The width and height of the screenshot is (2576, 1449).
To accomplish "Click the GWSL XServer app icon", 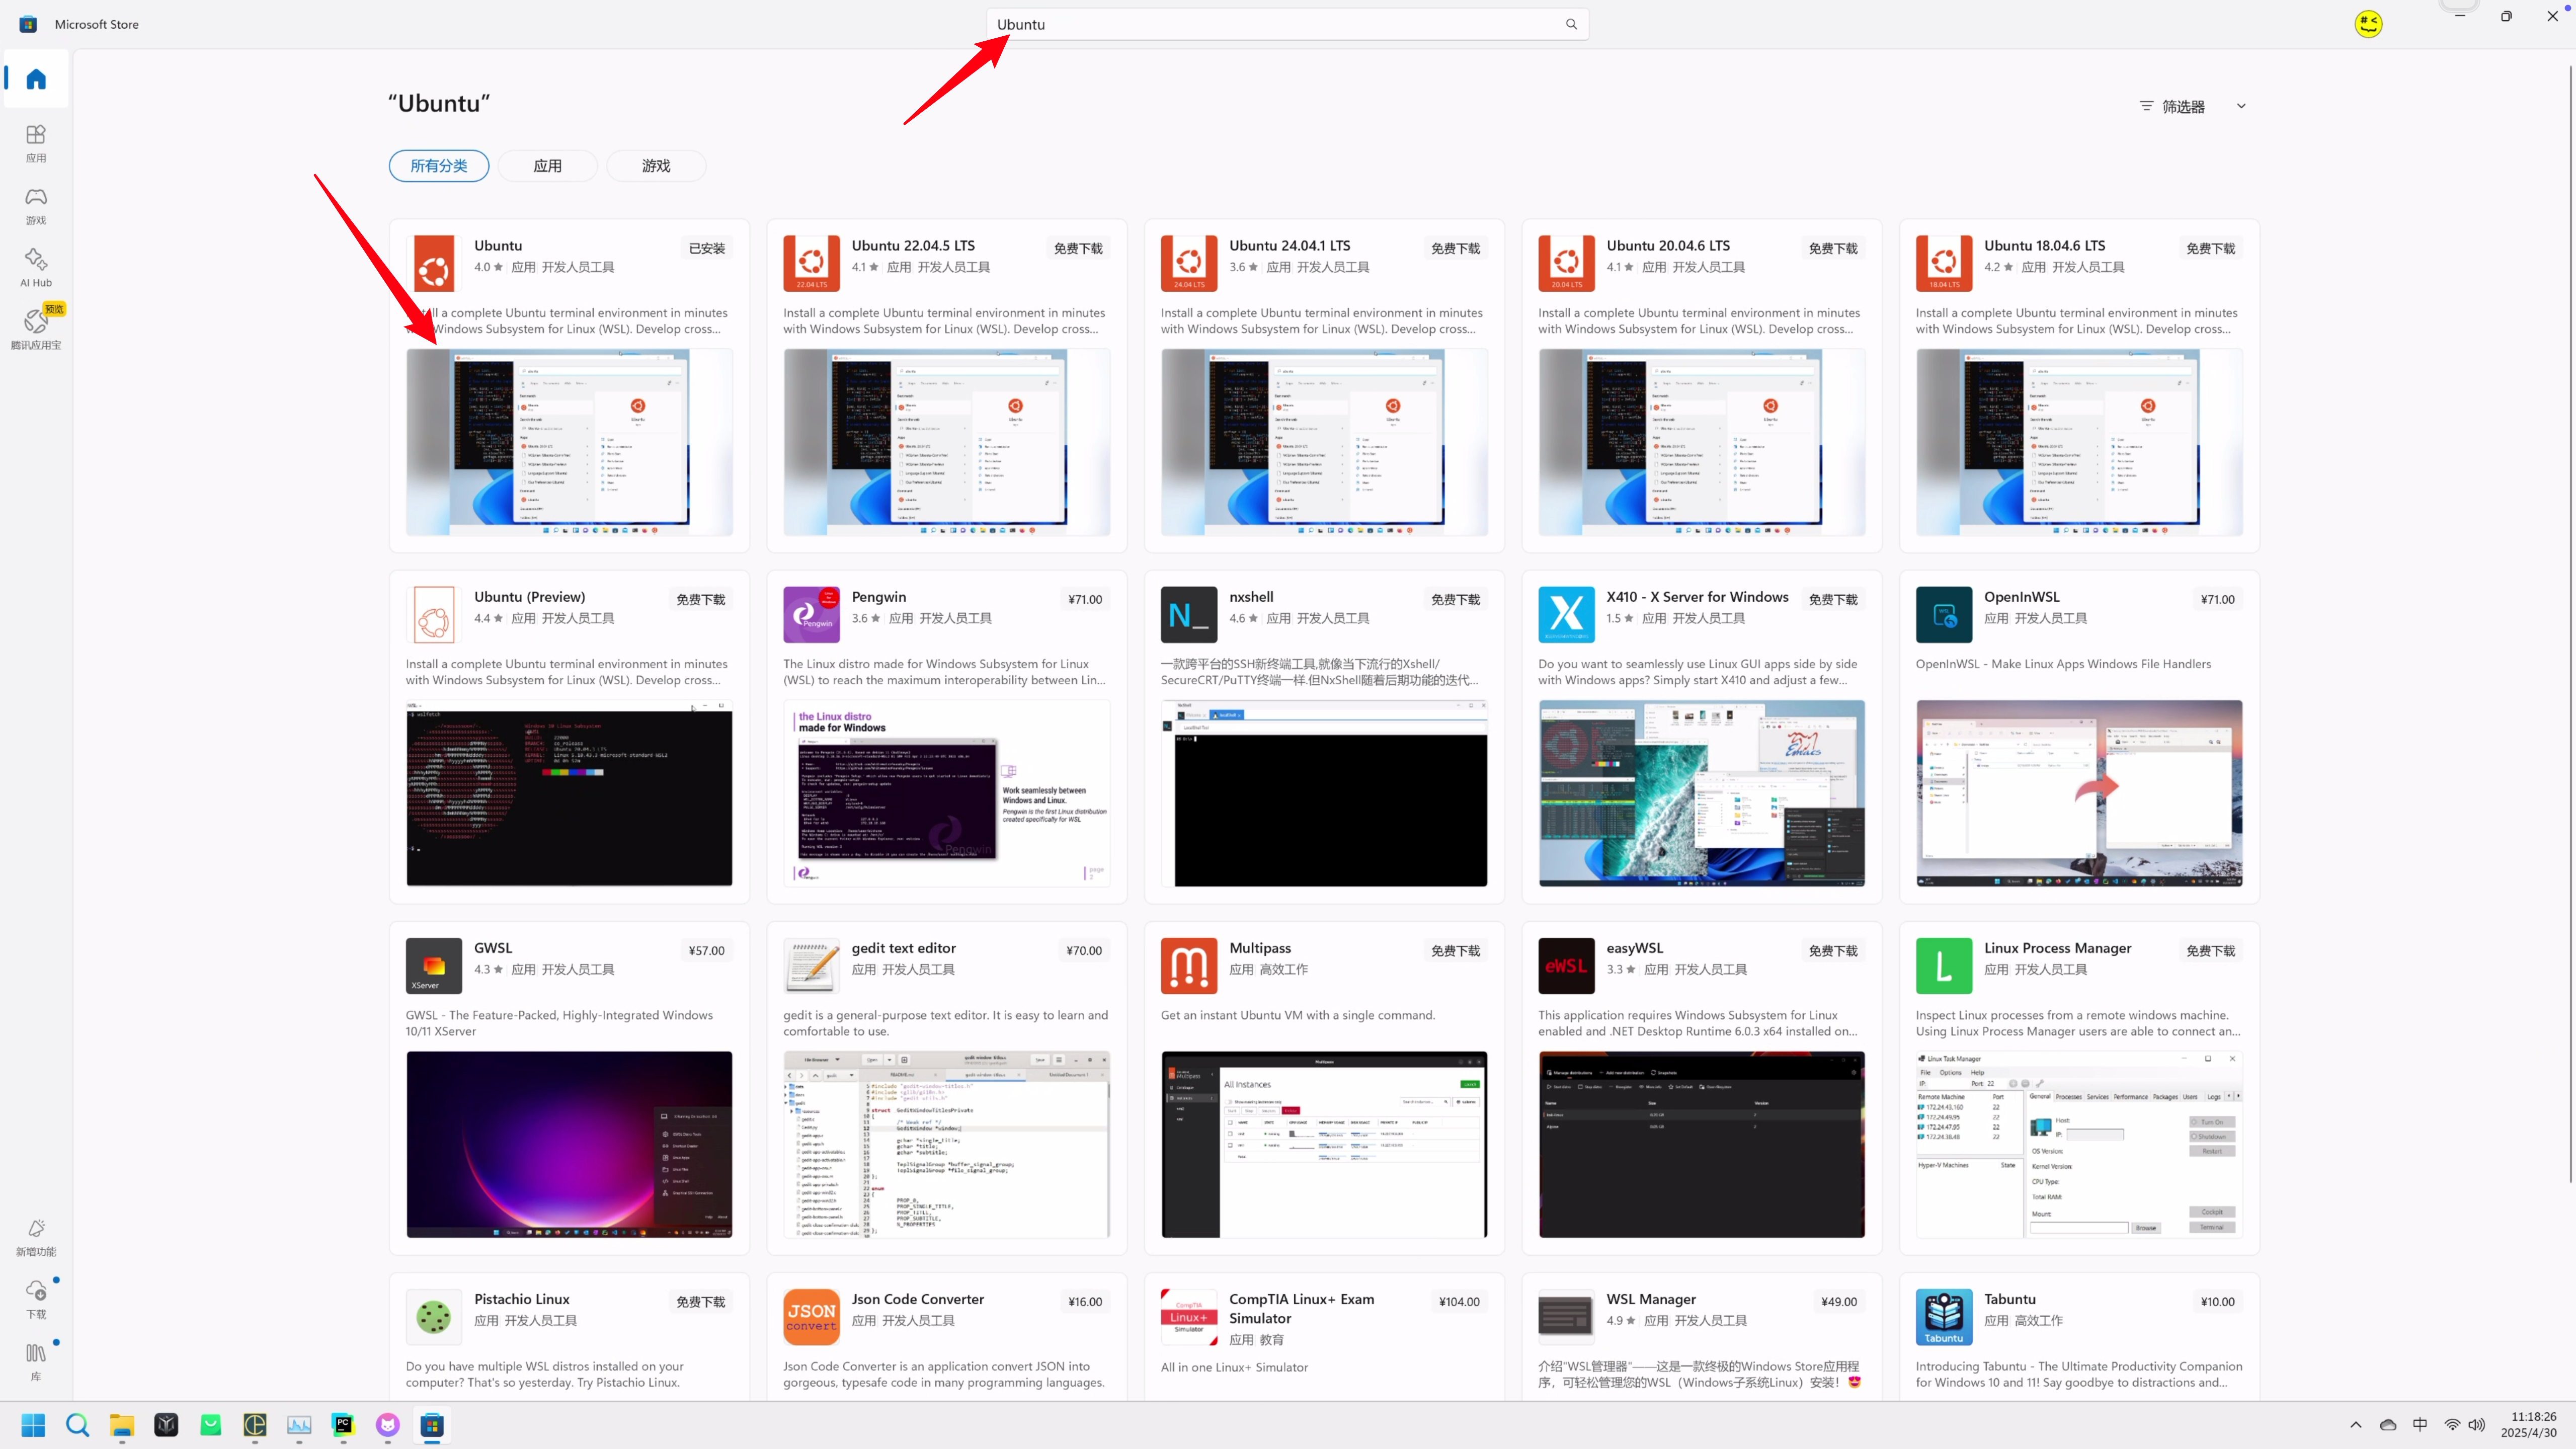I will coord(434,966).
